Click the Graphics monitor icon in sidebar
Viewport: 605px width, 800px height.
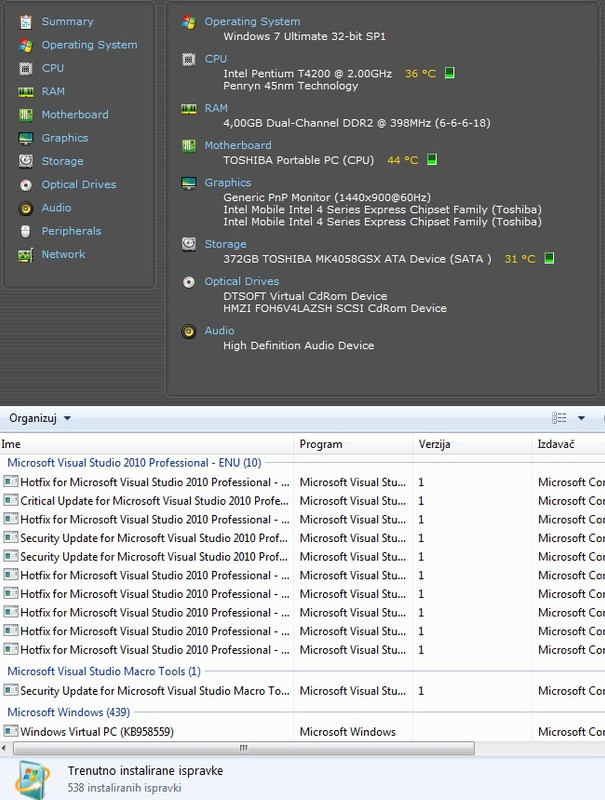pyautogui.click(x=26, y=138)
